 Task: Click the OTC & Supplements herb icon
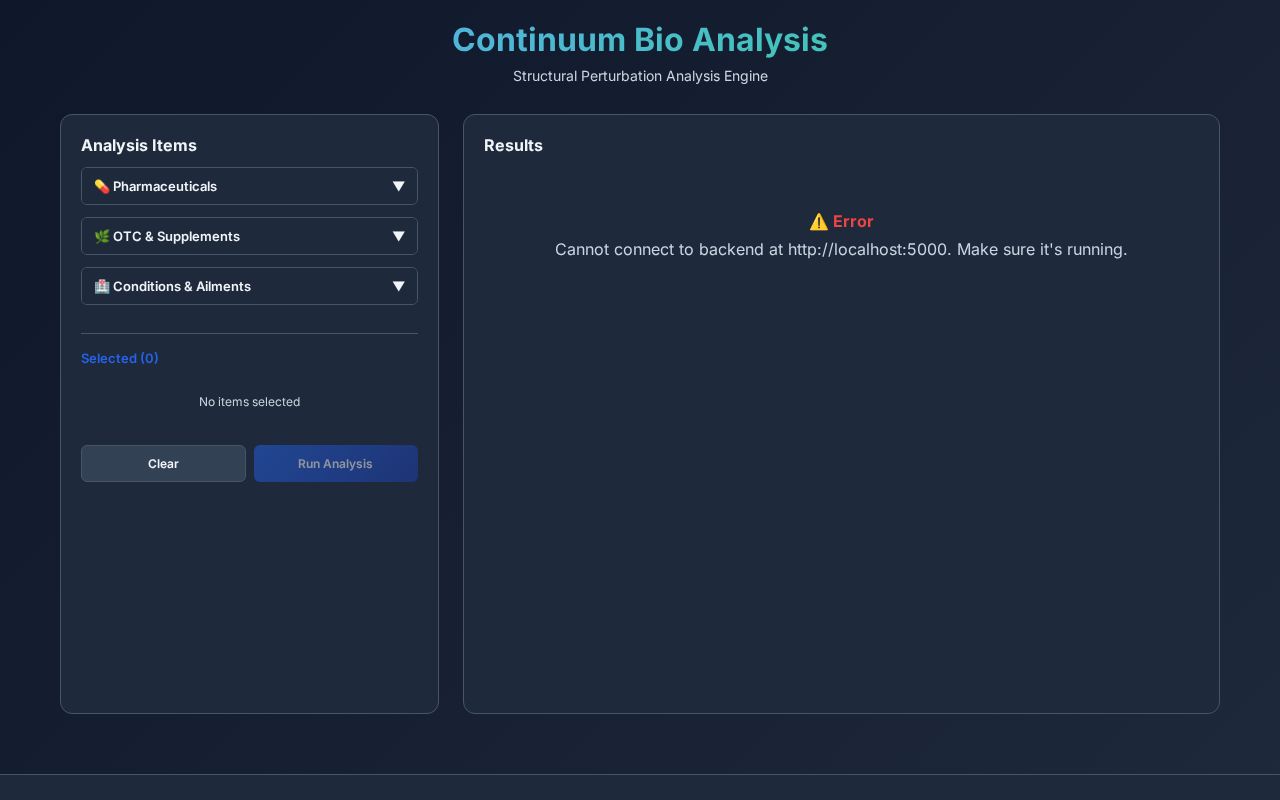click(101, 236)
